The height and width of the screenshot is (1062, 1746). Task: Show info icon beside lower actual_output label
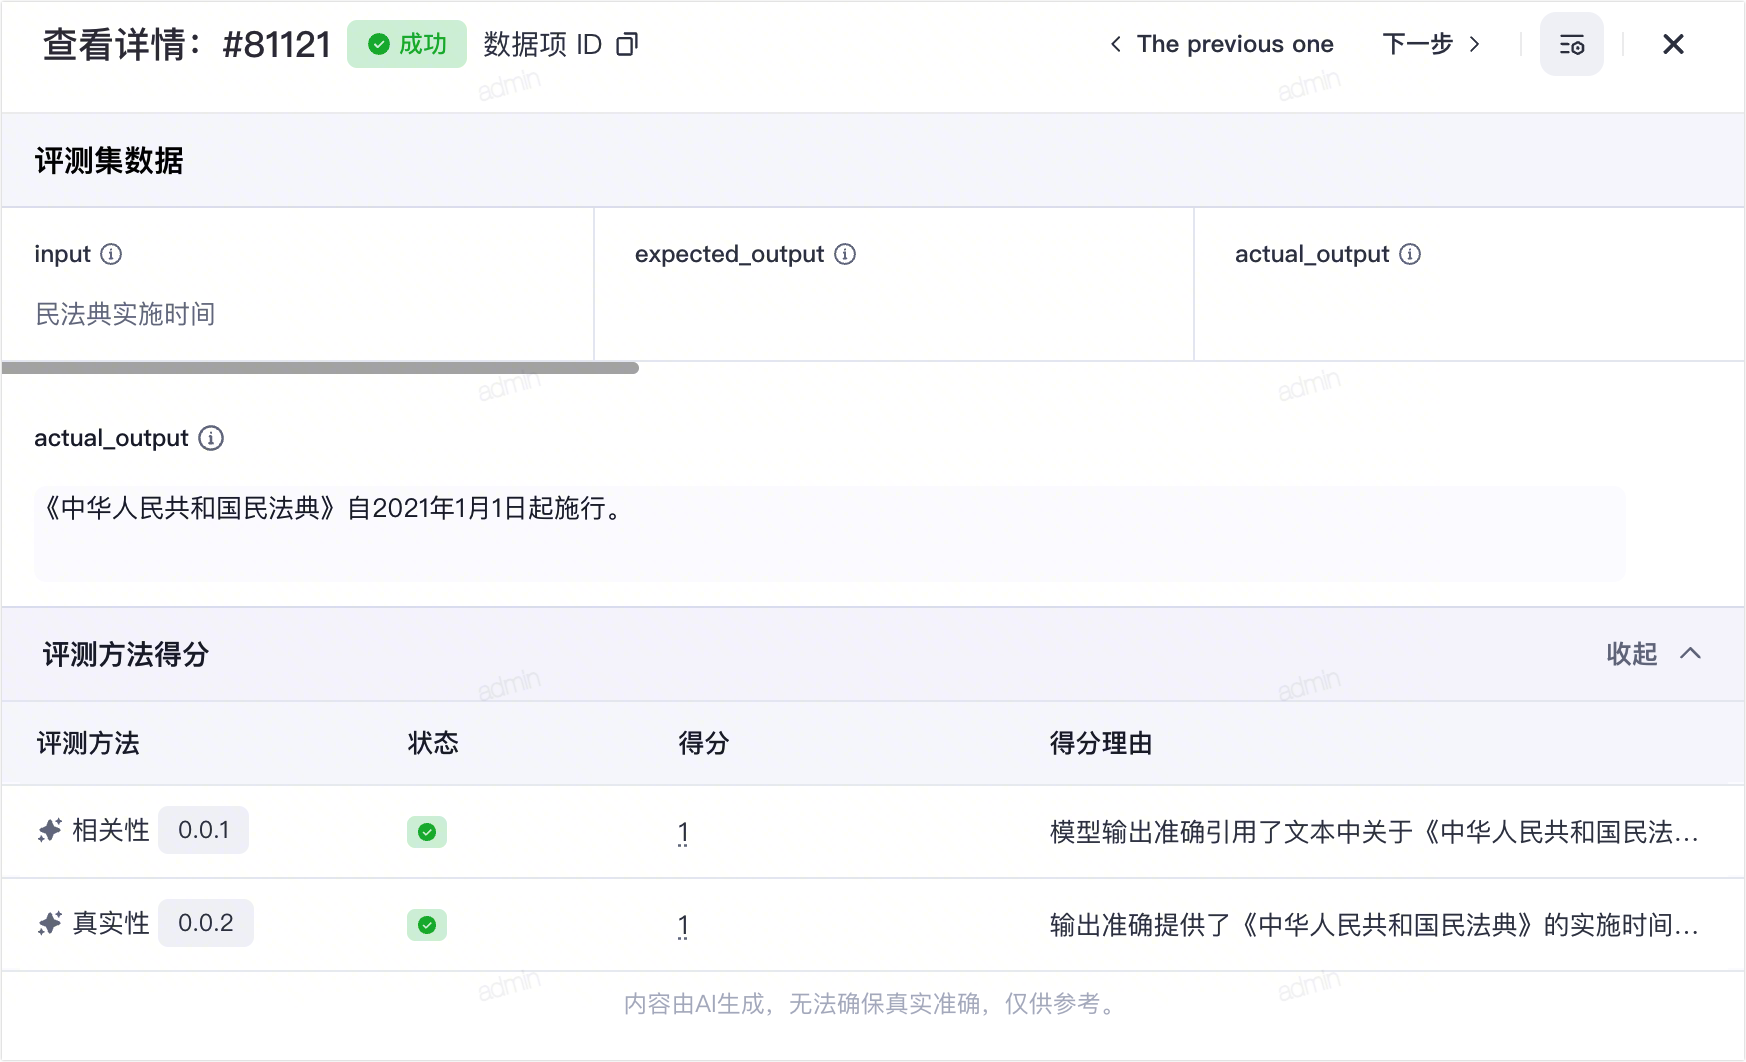point(211,438)
